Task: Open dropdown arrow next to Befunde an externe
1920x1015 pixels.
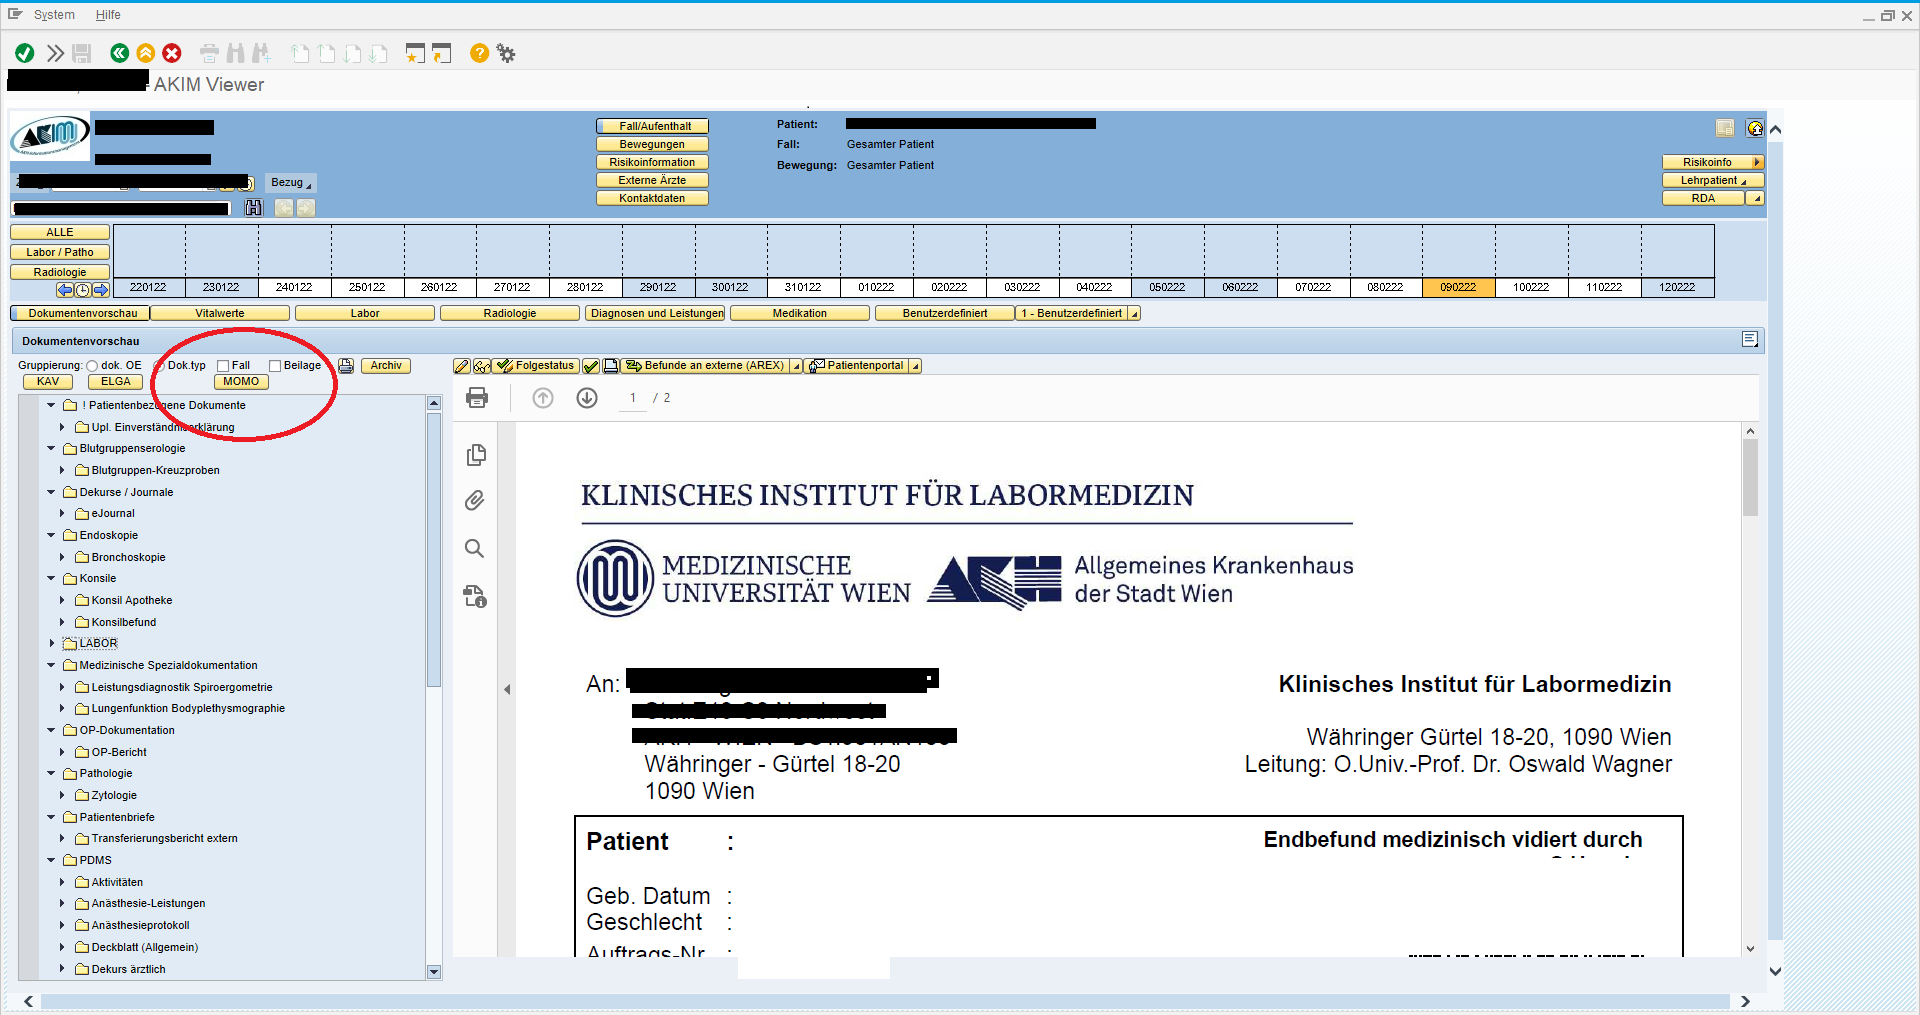Action: (796, 366)
